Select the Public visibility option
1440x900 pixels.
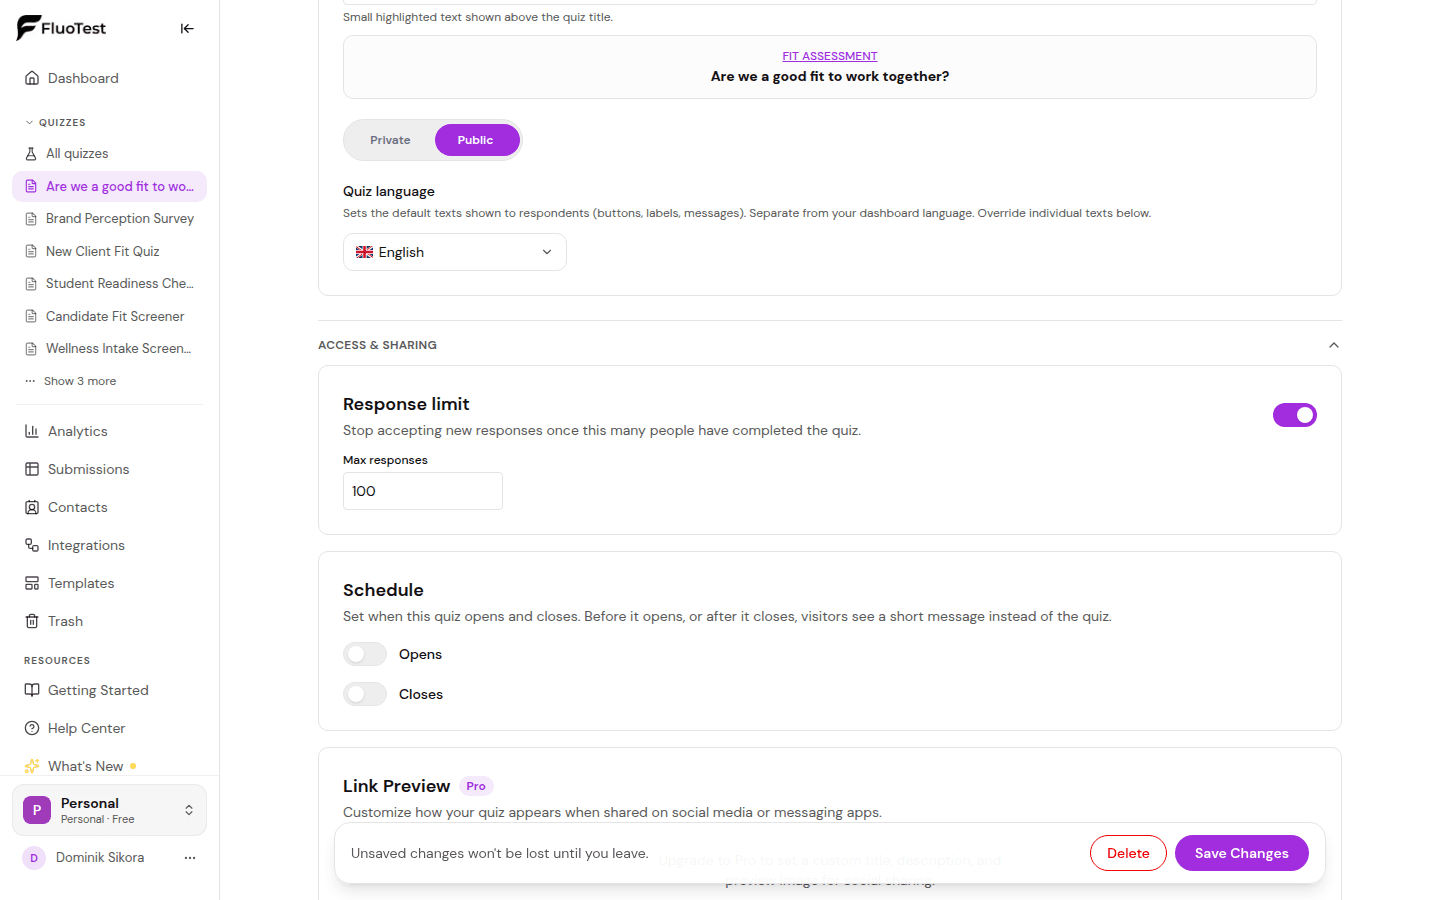pyautogui.click(x=476, y=140)
